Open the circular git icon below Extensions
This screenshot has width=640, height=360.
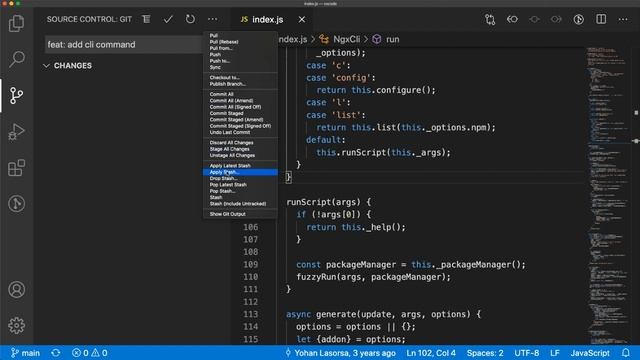point(16,204)
